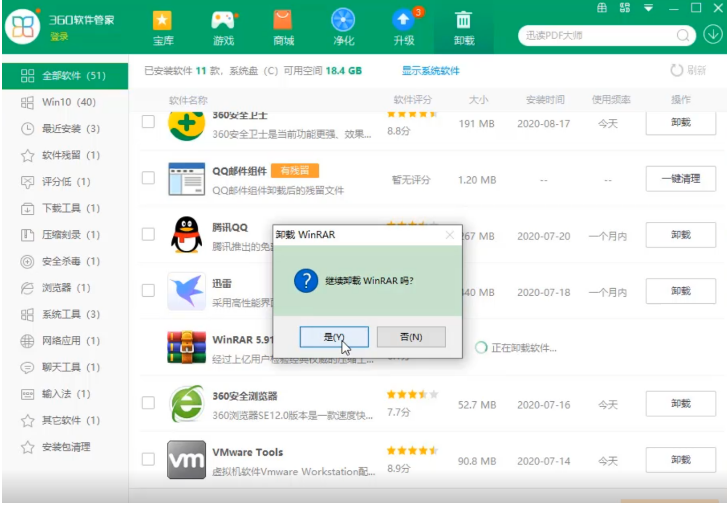The height and width of the screenshot is (505, 727).
Task: Click the 显示系统软件 link
Action: 430,71
